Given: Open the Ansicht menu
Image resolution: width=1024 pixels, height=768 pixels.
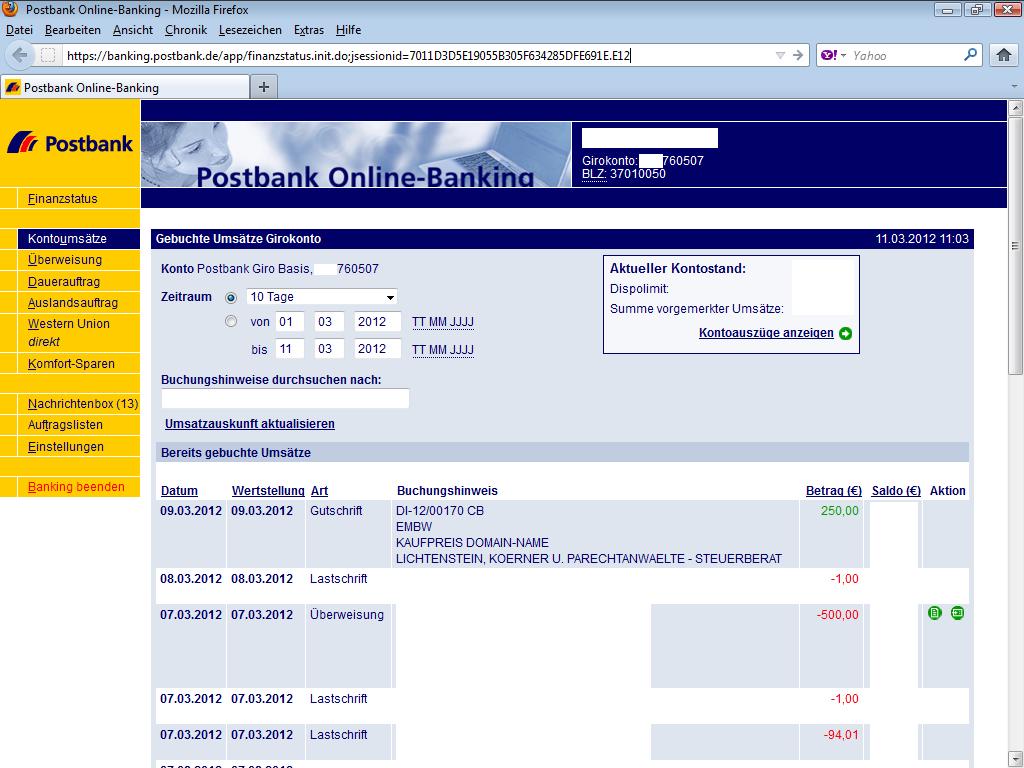Looking at the screenshot, I should [133, 30].
